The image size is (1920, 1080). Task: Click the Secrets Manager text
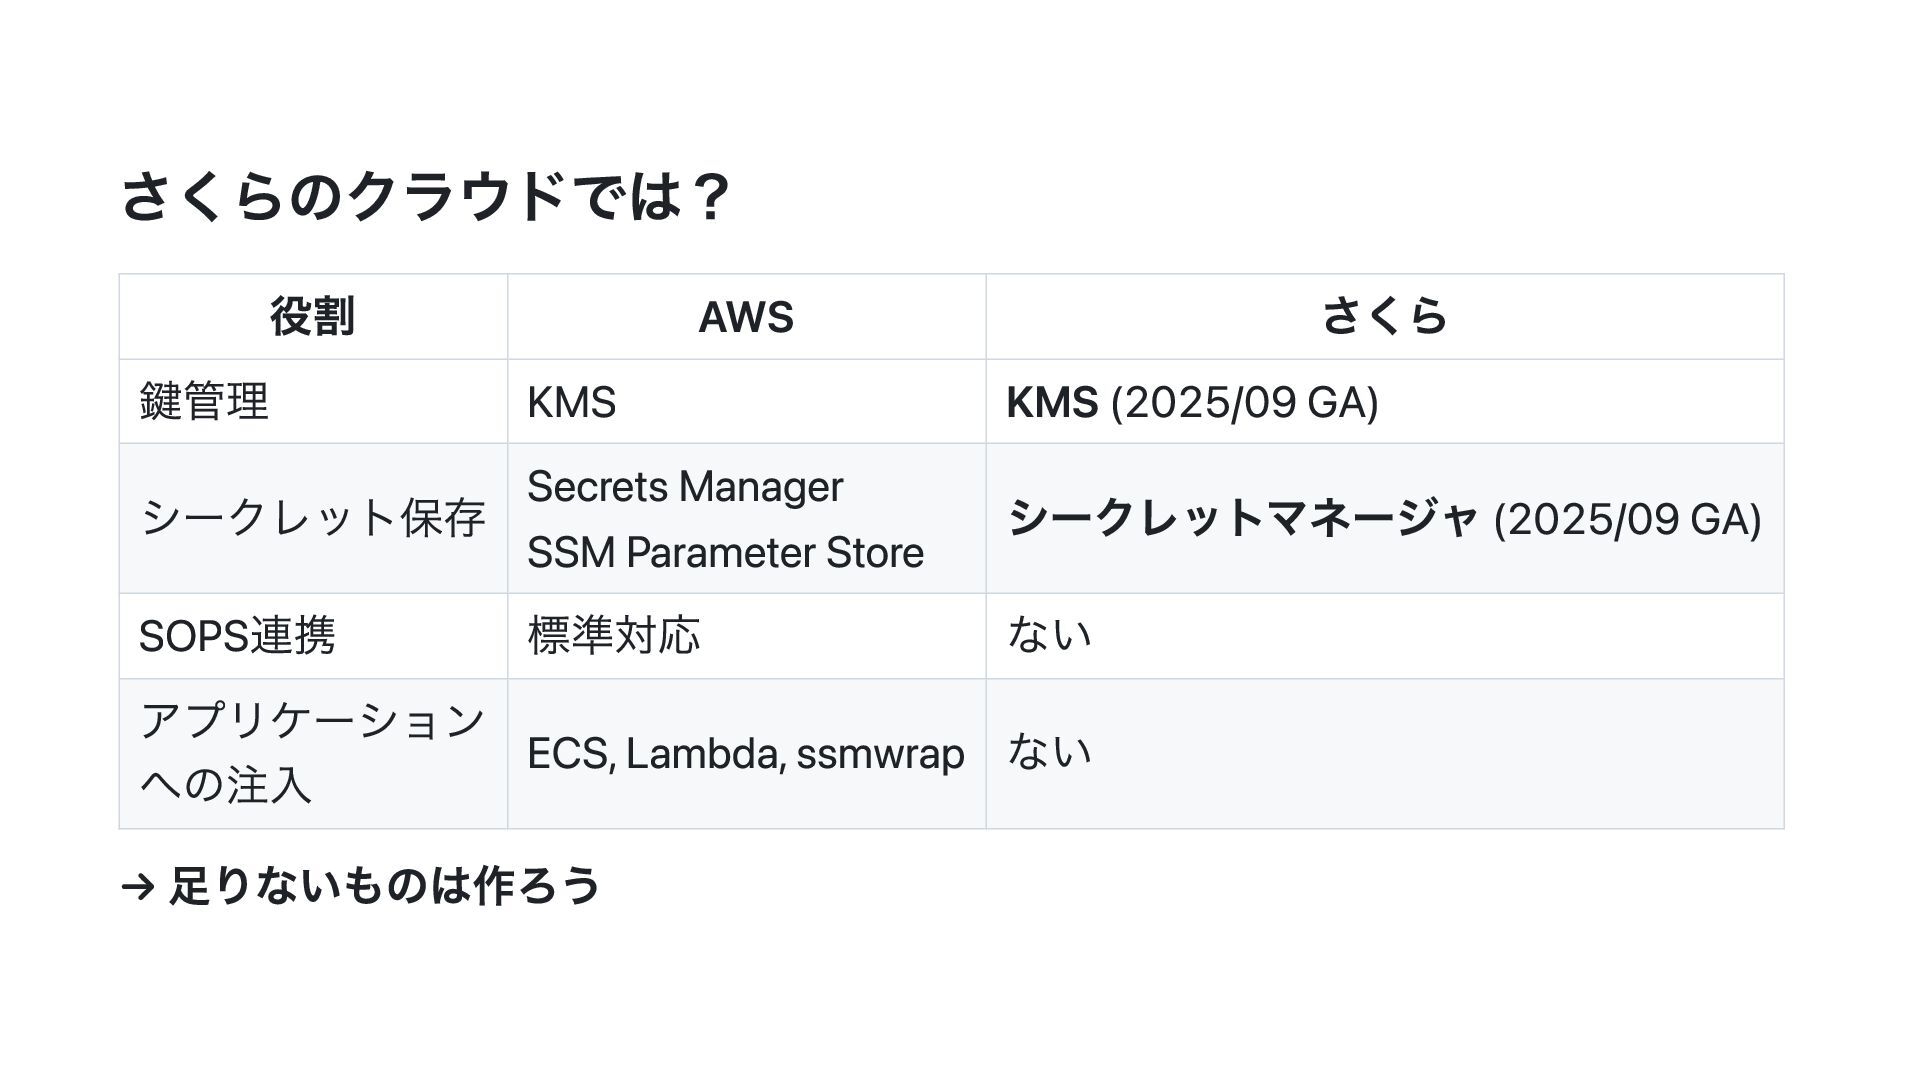tap(685, 487)
